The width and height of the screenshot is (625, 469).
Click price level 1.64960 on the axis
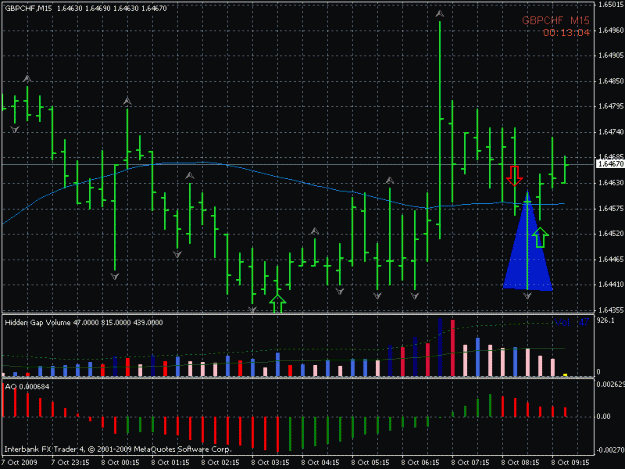pos(611,30)
